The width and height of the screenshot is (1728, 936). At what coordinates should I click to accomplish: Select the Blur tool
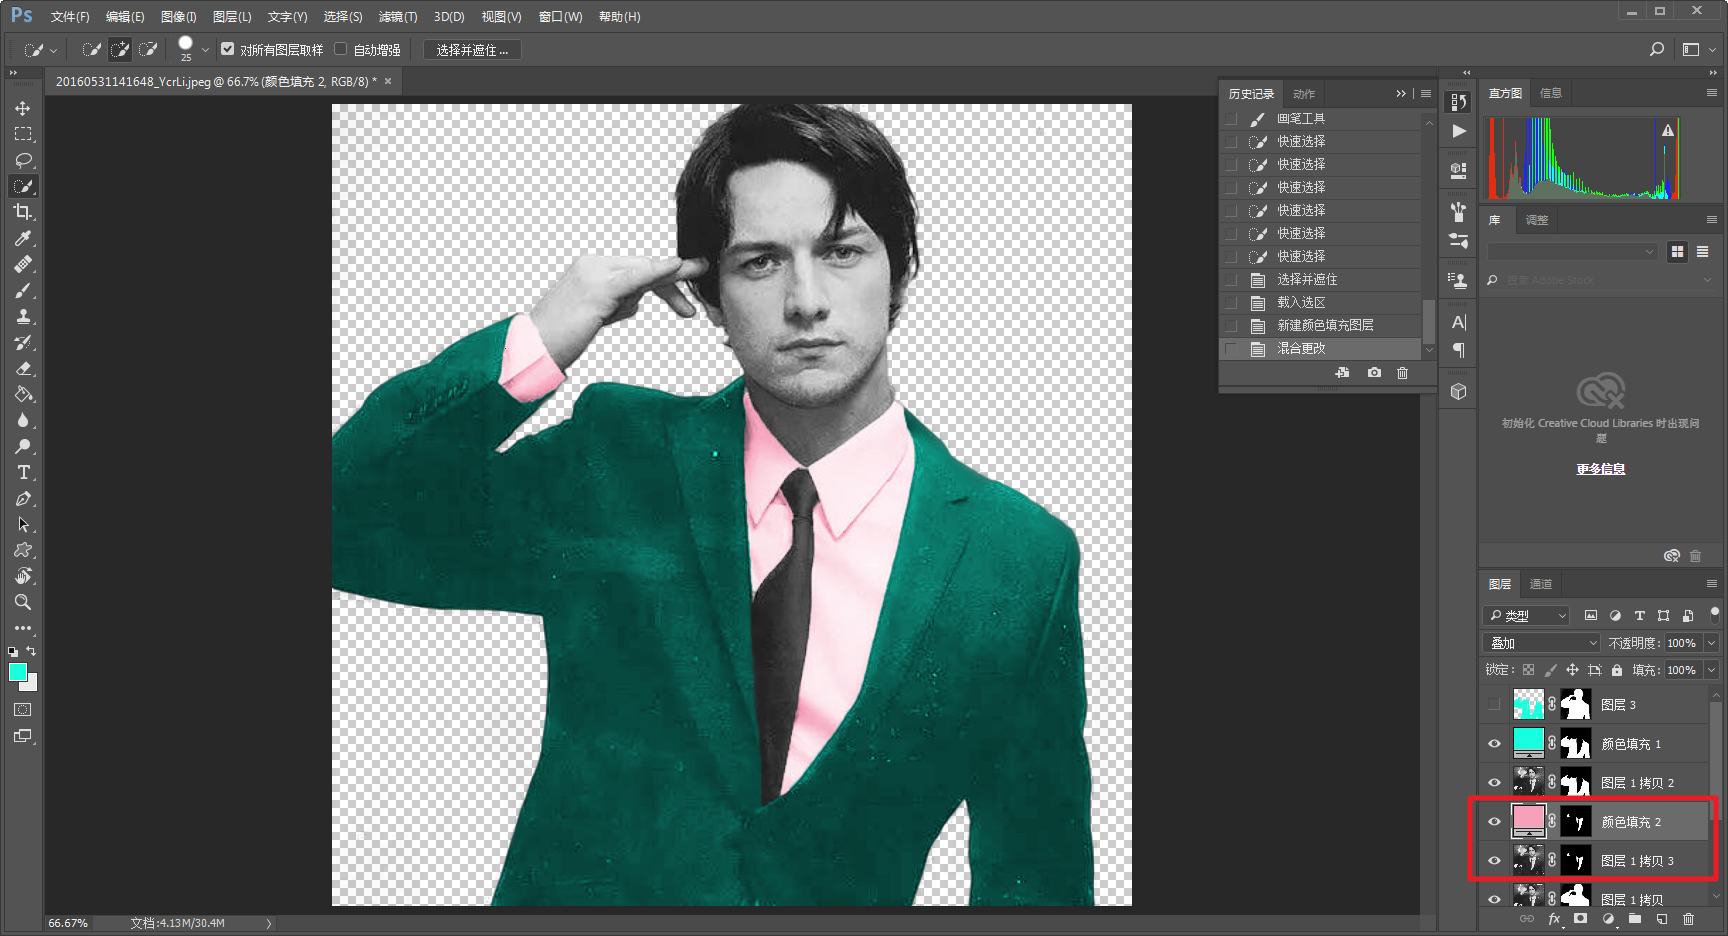pyautogui.click(x=22, y=420)
